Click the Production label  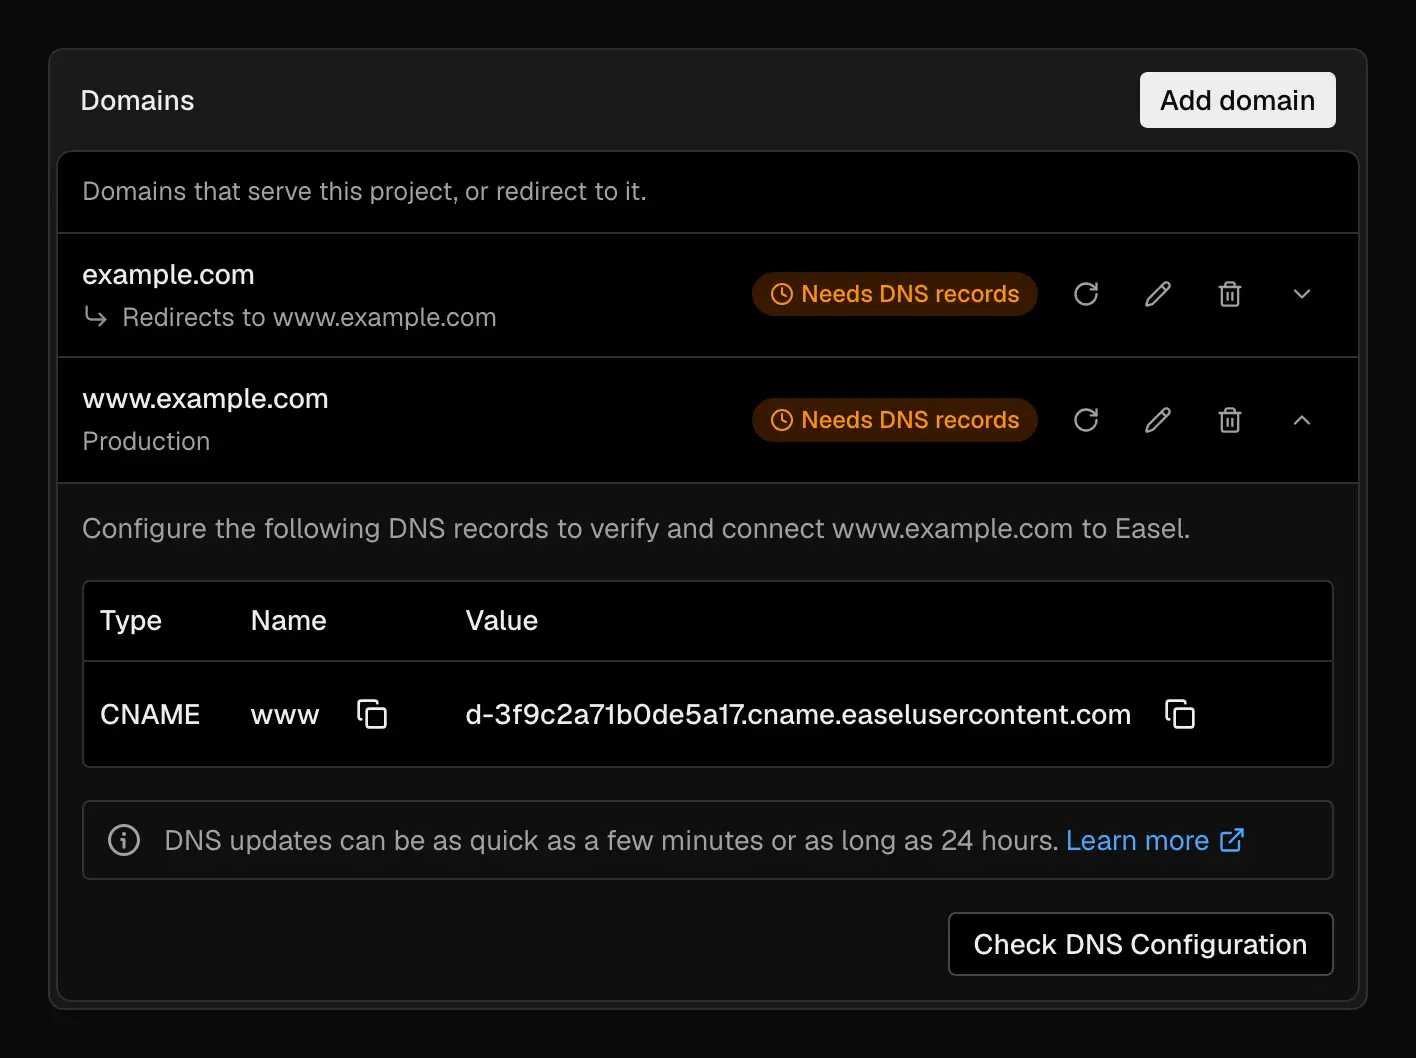click(x=146, y=441)
